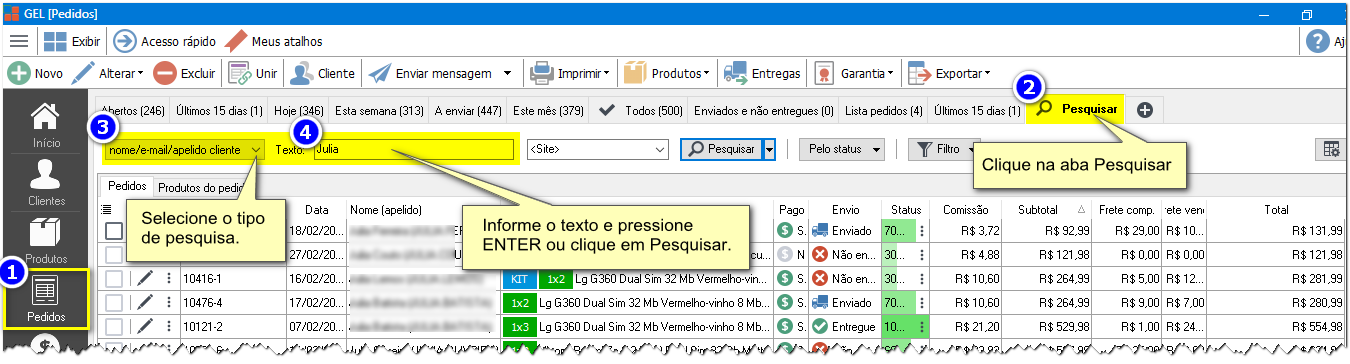
Task: Expand the Pelo status dropdown
Action: point(842,149)
